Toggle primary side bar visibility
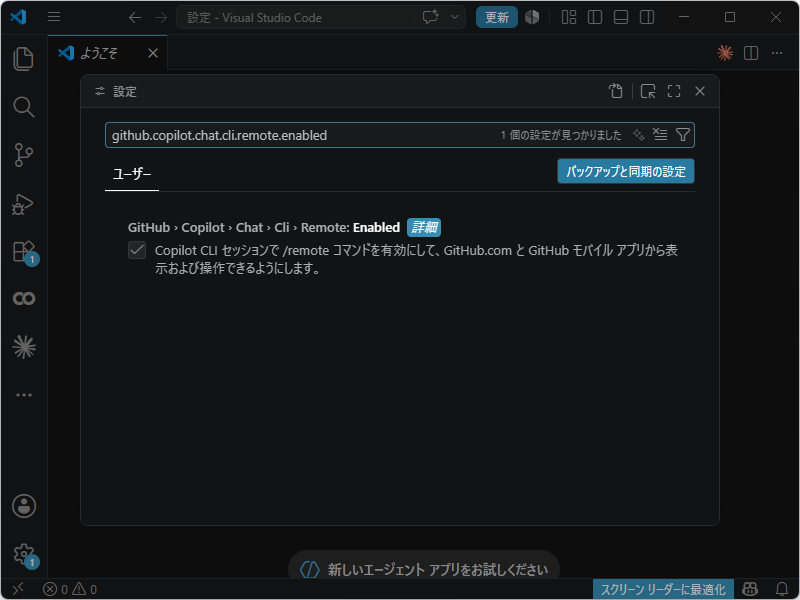This screenshot has width=800, height=600. pyautogui.click(x=595, y=17)
